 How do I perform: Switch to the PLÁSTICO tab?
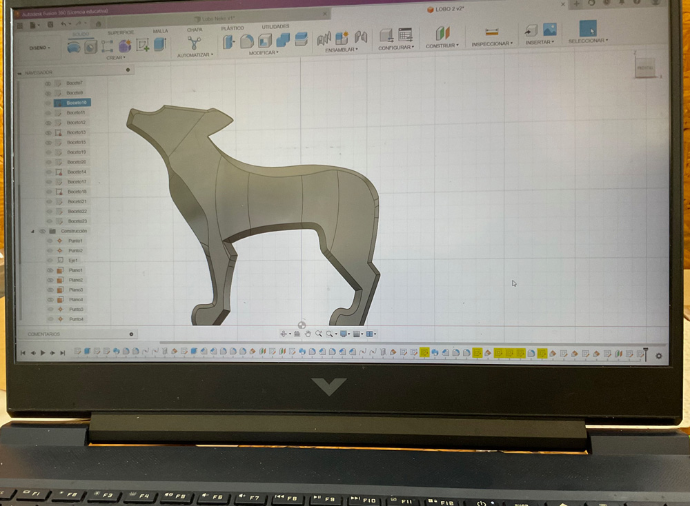[x=232, y=28]
